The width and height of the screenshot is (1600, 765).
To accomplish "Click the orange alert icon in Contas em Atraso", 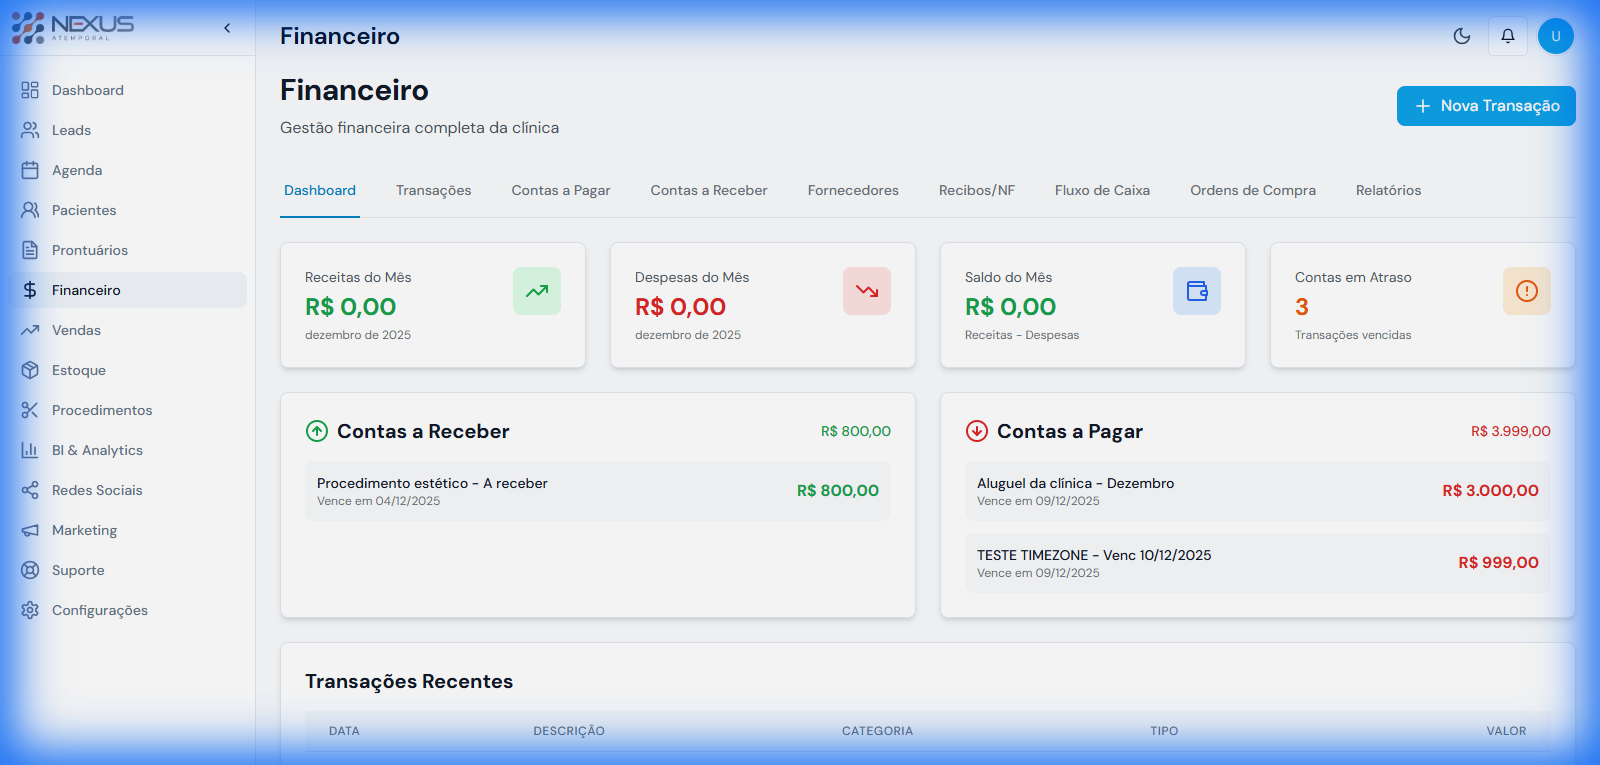I will (x=1527, y=291).
